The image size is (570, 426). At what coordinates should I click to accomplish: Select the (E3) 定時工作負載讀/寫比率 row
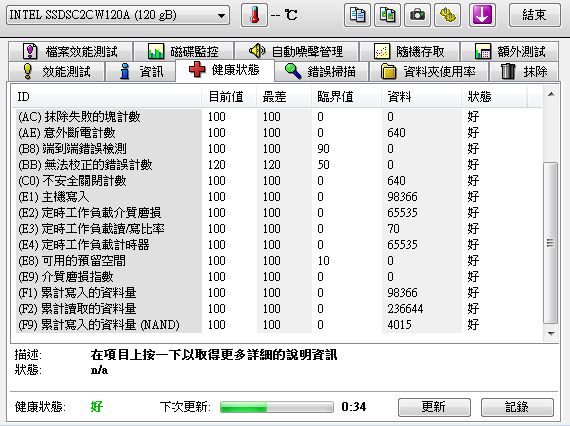pyautogui.click(x=278, y=229)
